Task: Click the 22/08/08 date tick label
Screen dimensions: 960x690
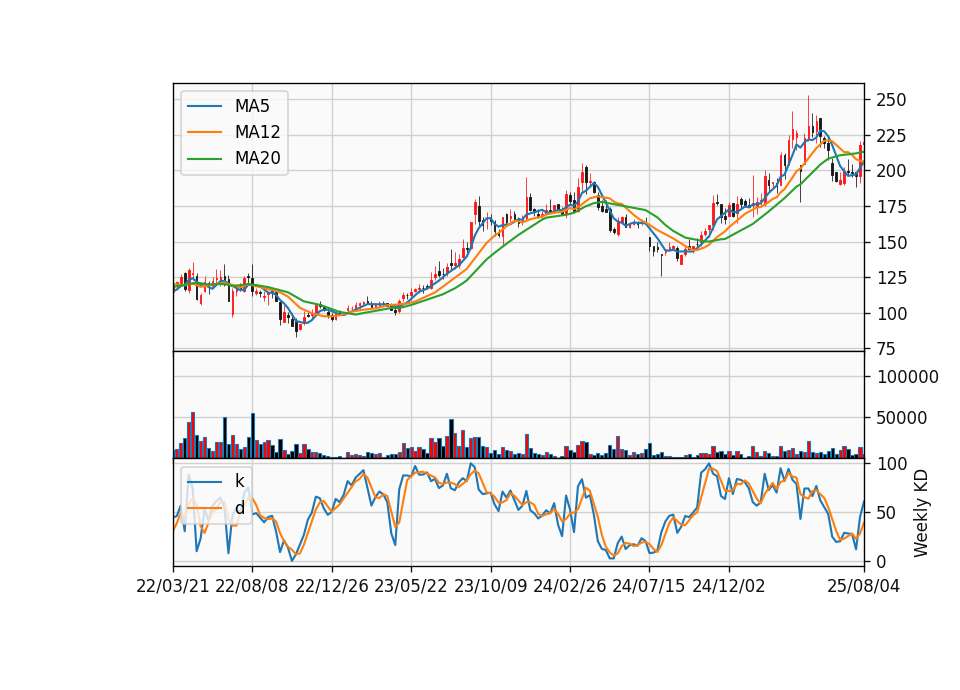Action: pos(252,586)
